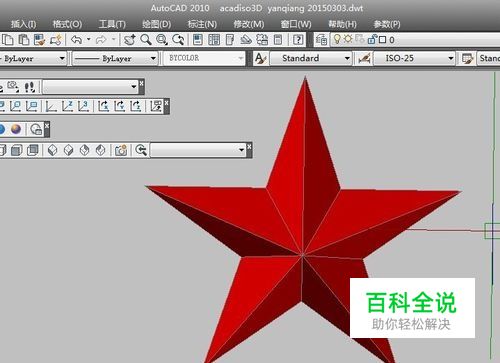Viewport: 500px width, 363px height.
Task: Open the empty dropdown beside footprints icon
Action: [90, 87]
